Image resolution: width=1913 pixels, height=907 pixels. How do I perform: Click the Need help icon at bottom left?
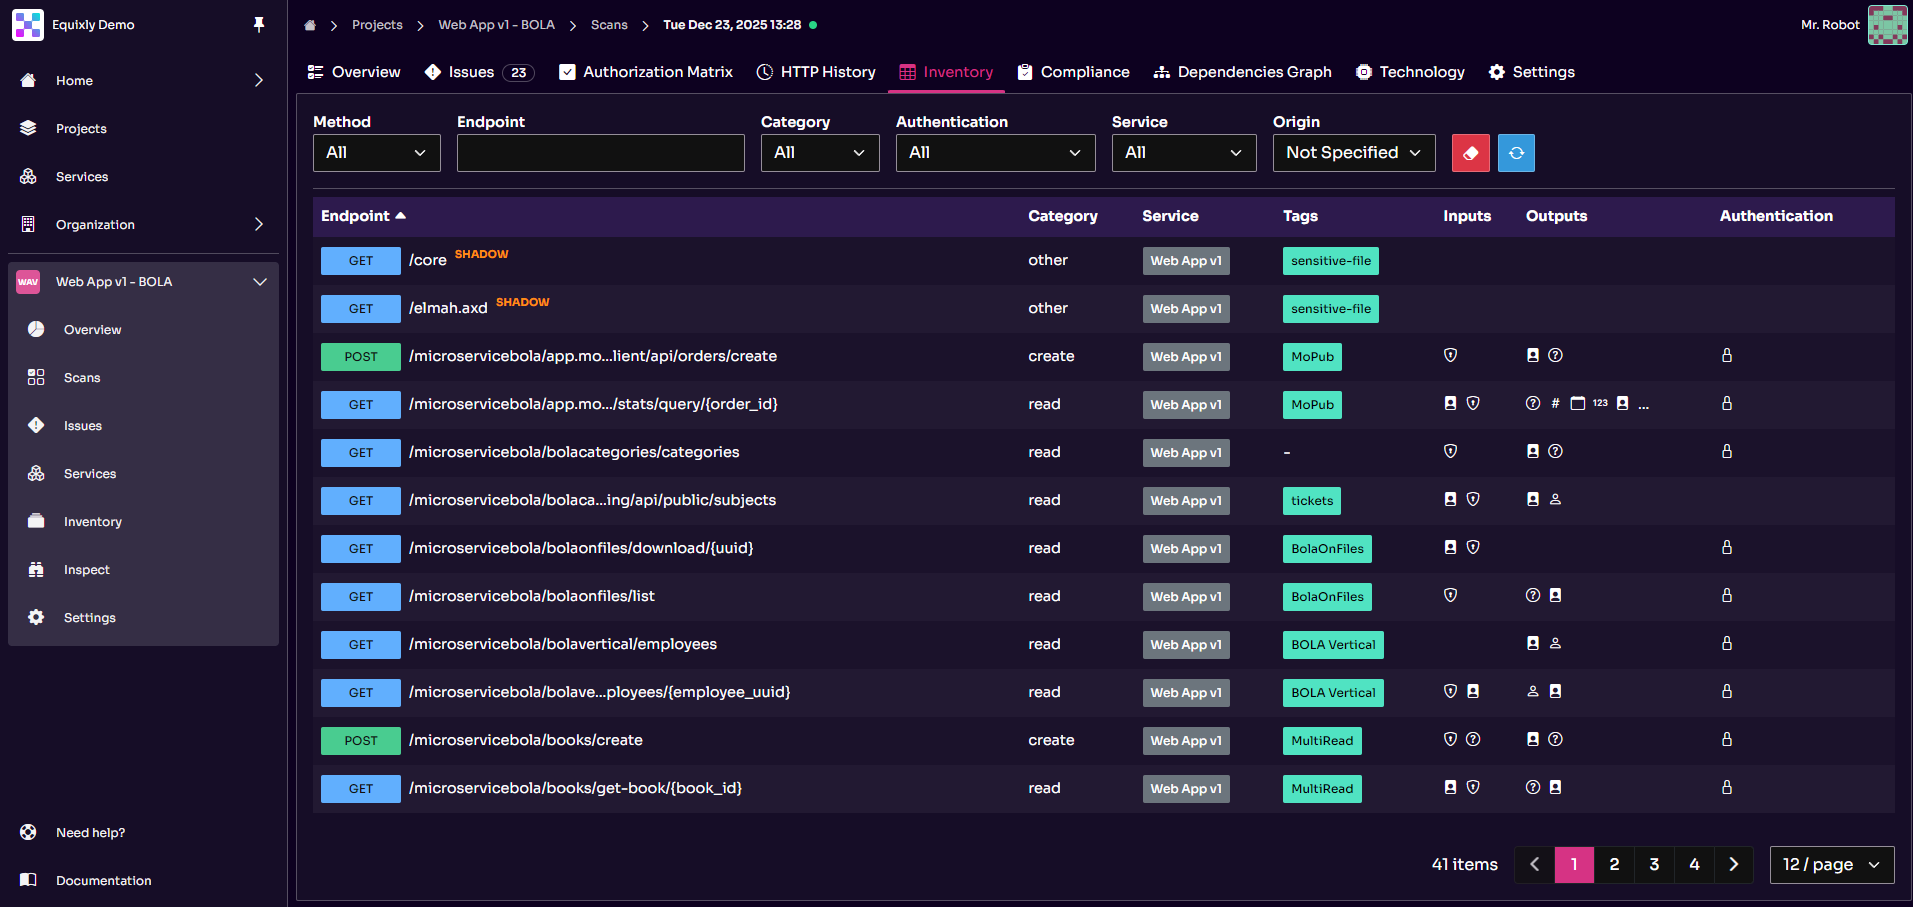[29, 831]
